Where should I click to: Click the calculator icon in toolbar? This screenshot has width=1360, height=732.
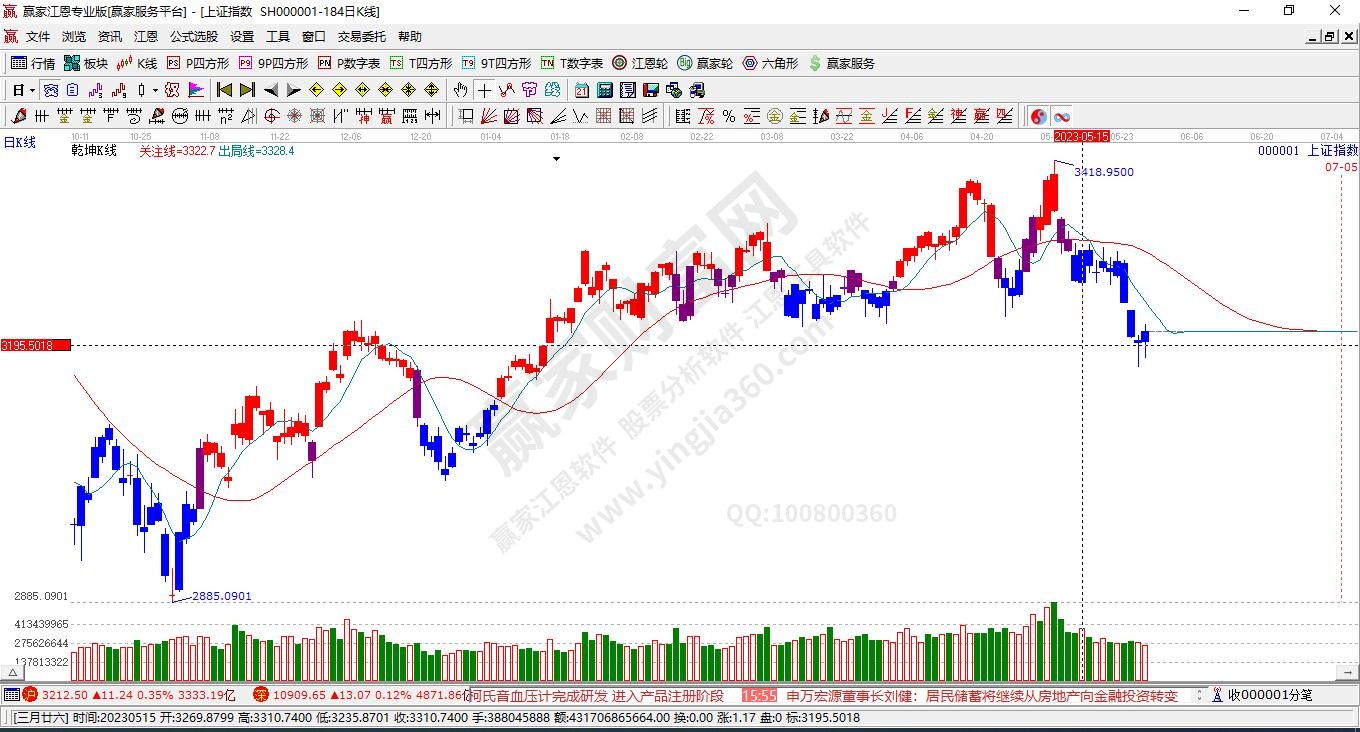pos(604,90)
